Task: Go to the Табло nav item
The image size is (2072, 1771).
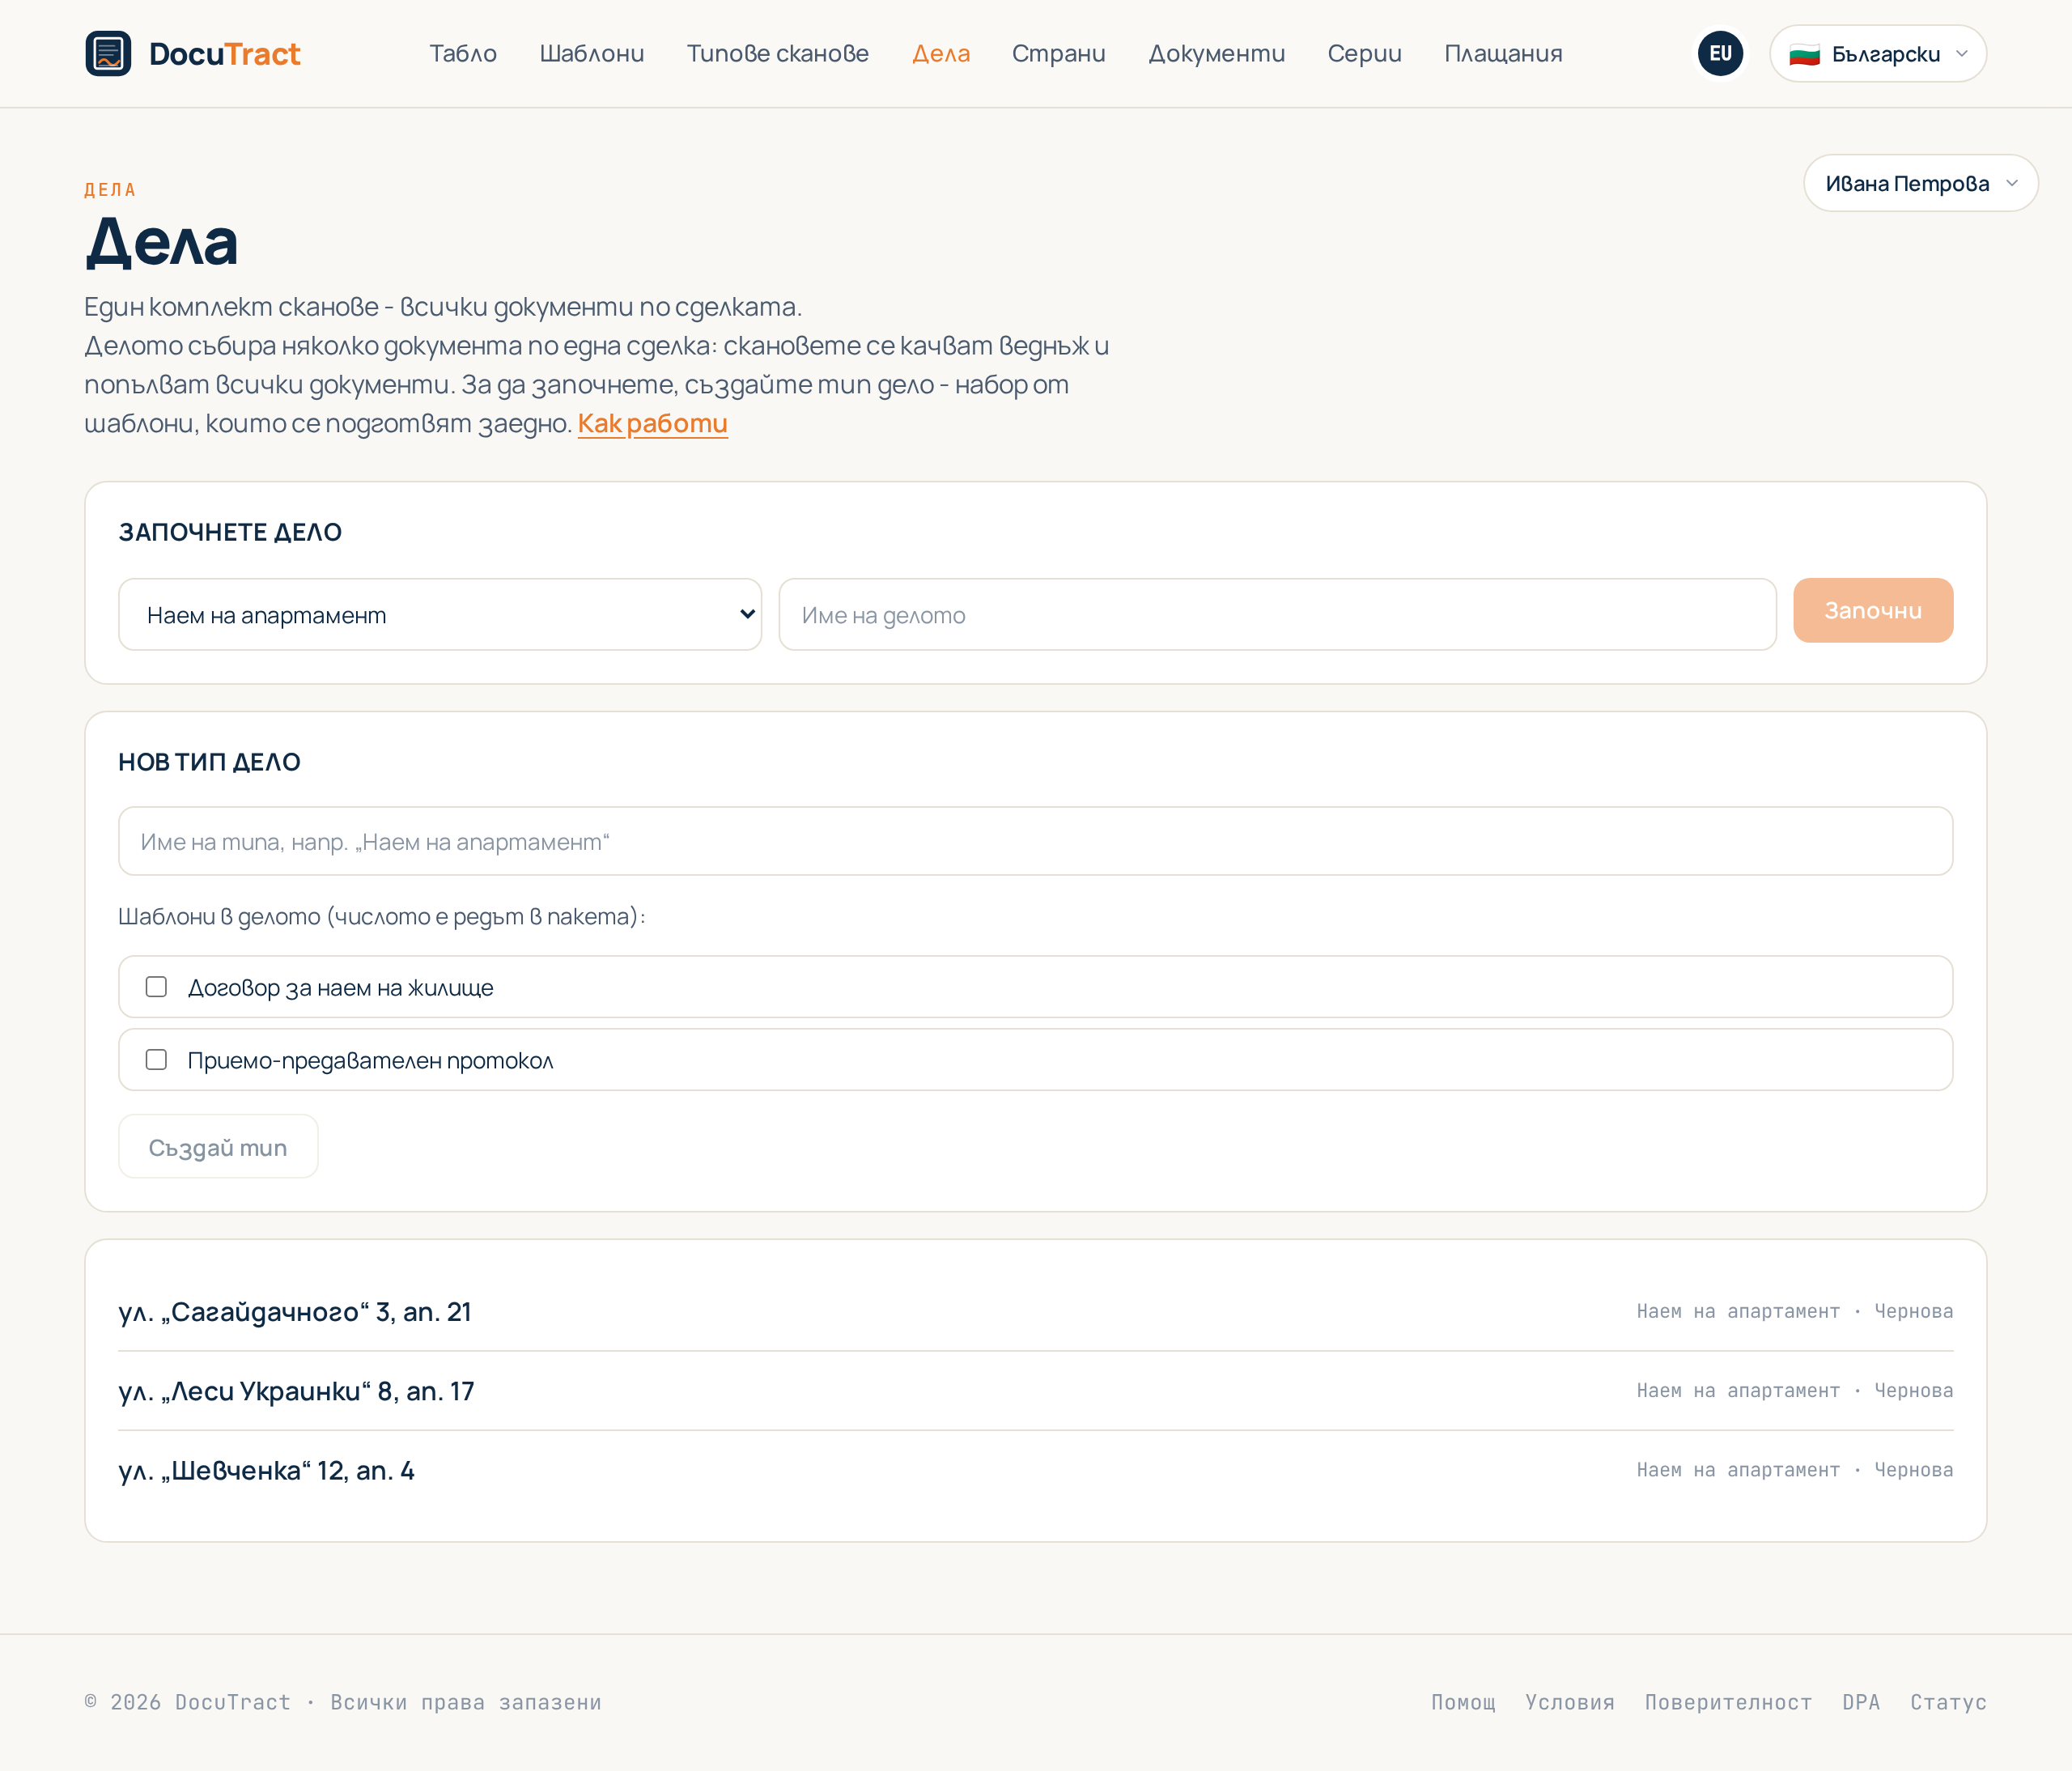Action: point(463,53)
